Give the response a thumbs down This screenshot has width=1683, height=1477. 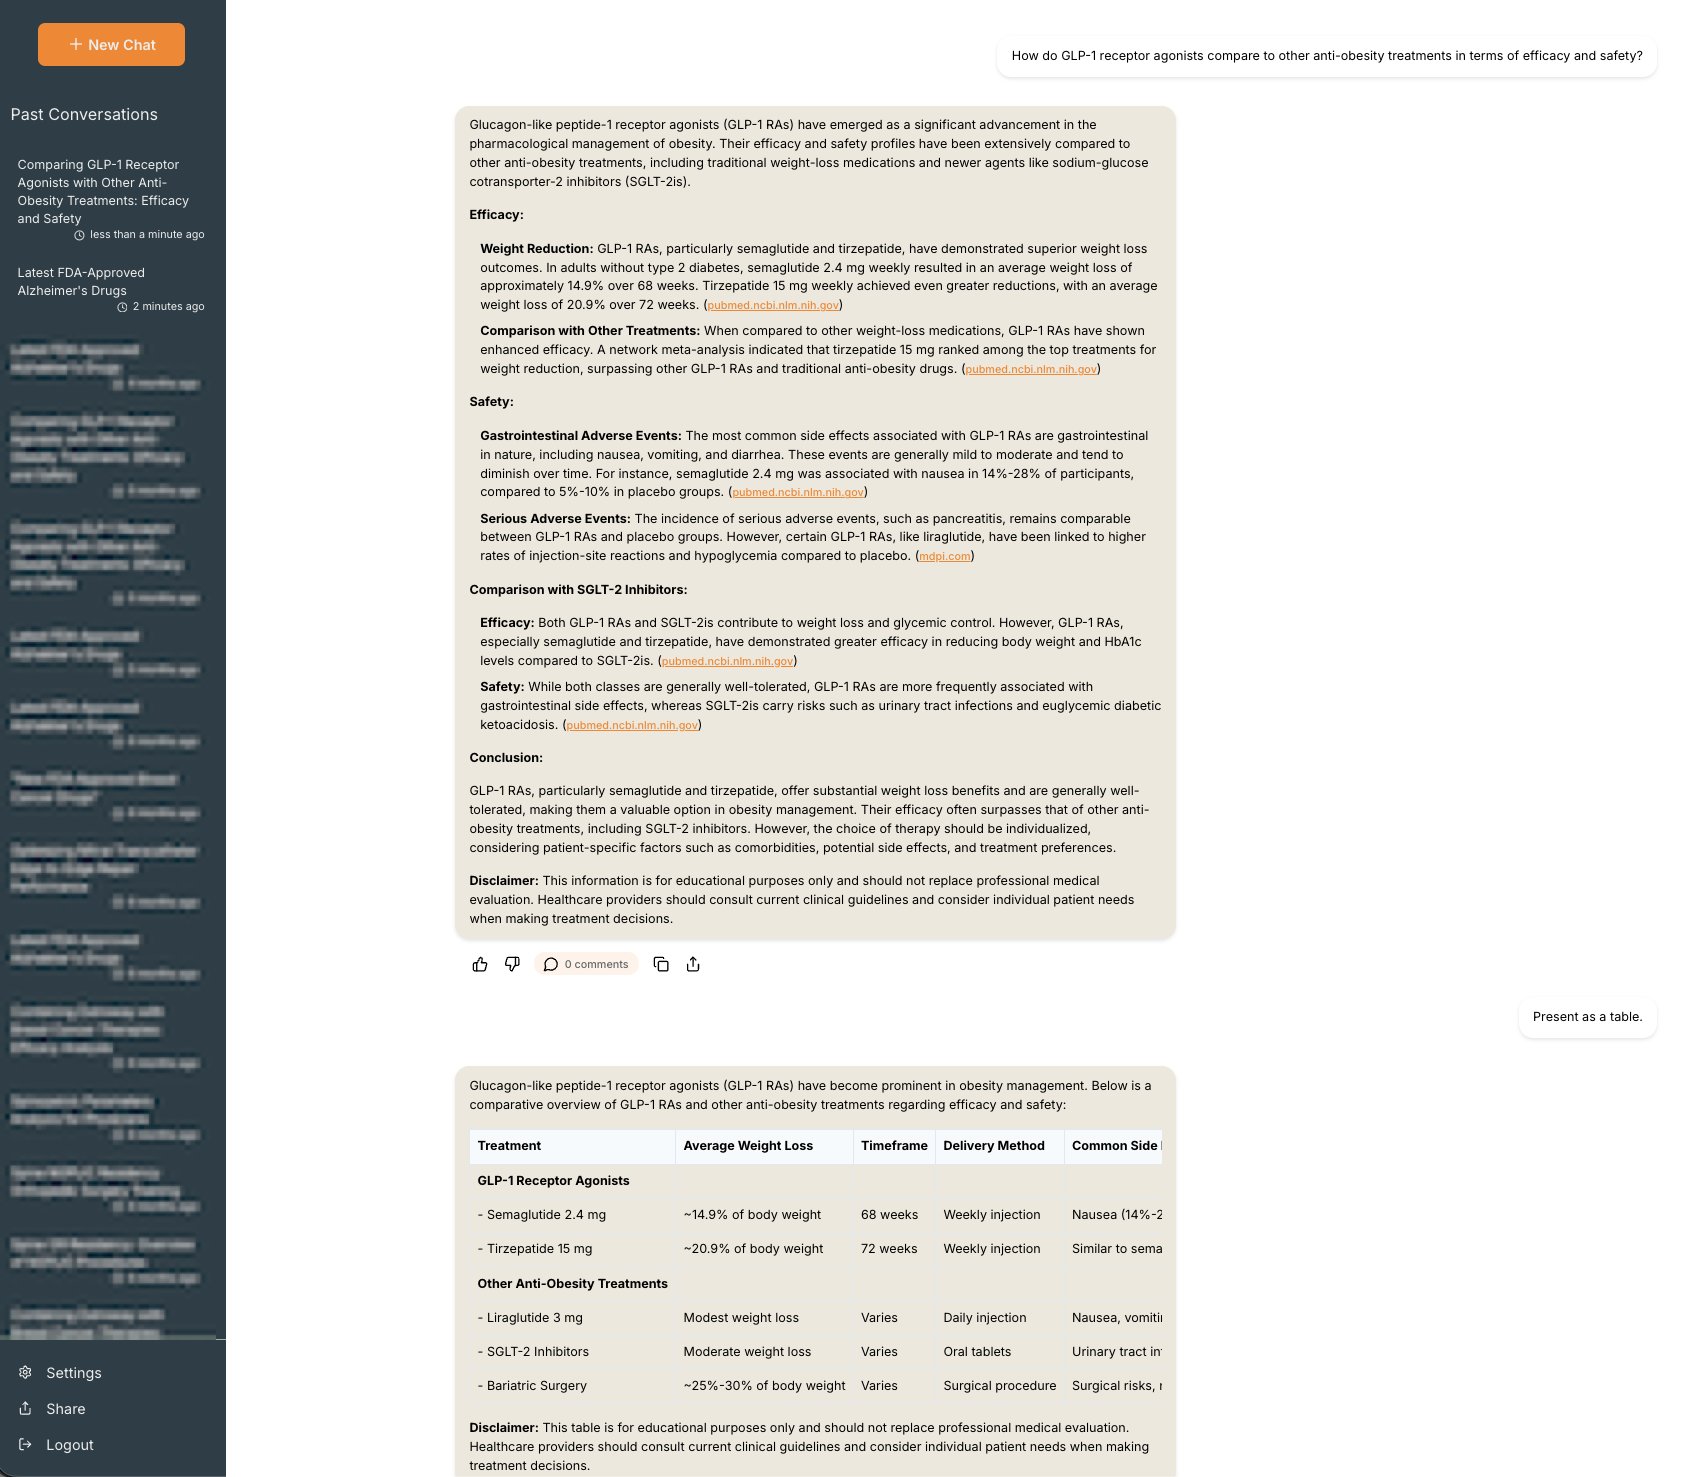(513, 964)
